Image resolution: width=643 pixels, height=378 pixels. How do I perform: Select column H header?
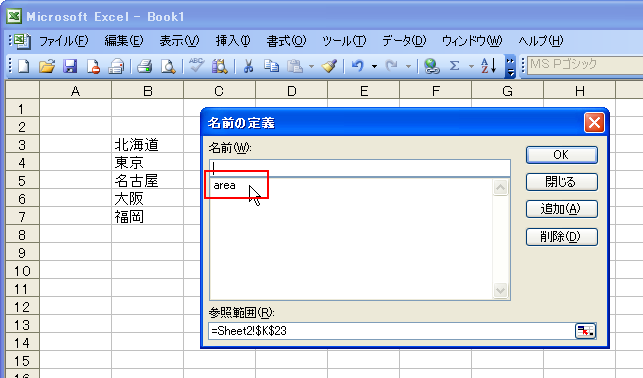tap(579, 90)
